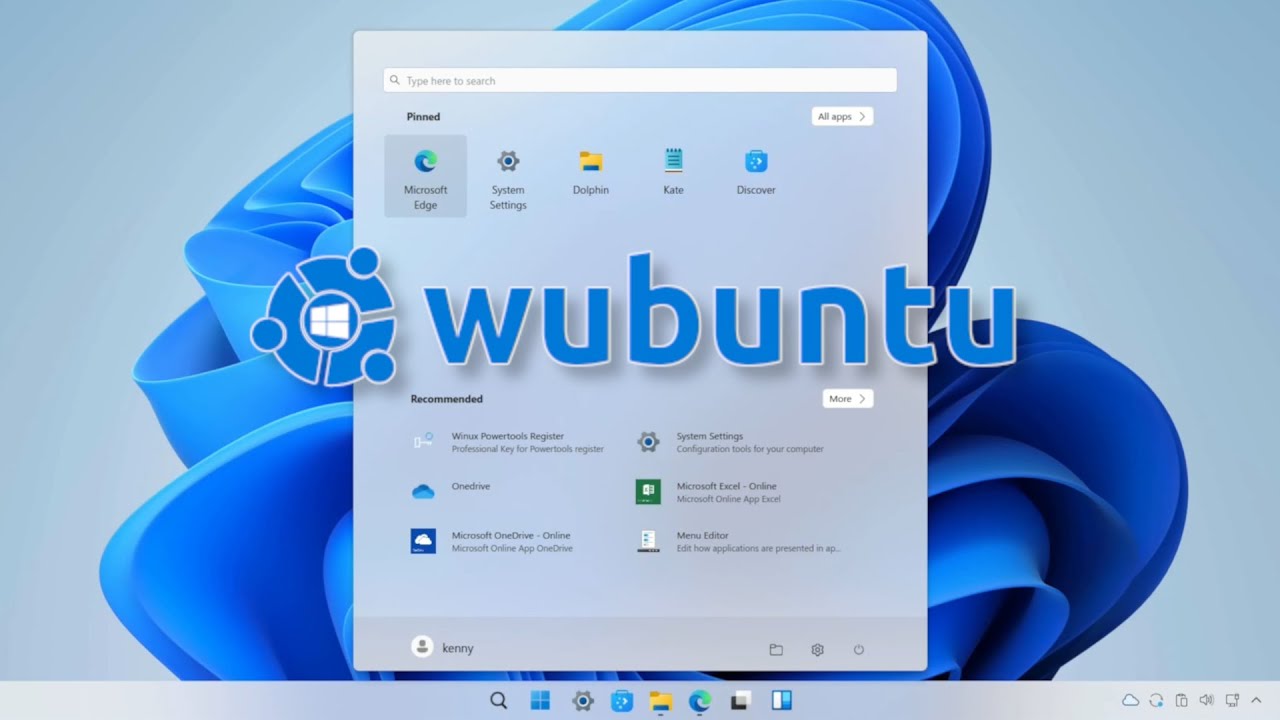Click network display icon in tray
The height and width of the screenshot is (720, 1280).
click(1232, 701)
